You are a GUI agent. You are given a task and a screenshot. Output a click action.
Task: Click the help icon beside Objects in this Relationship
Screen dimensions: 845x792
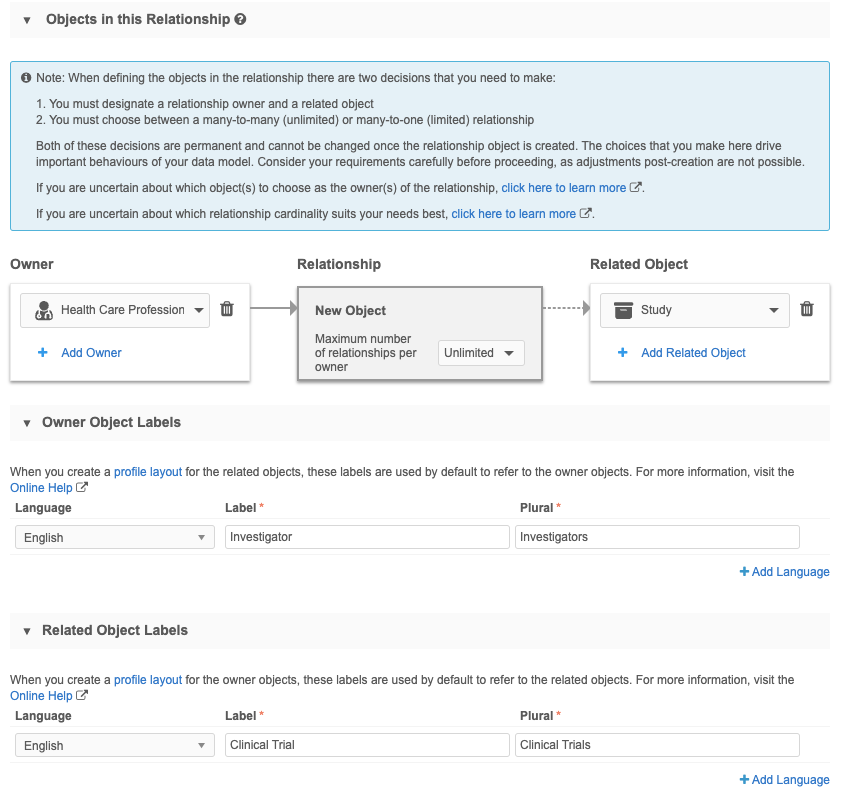241,20
